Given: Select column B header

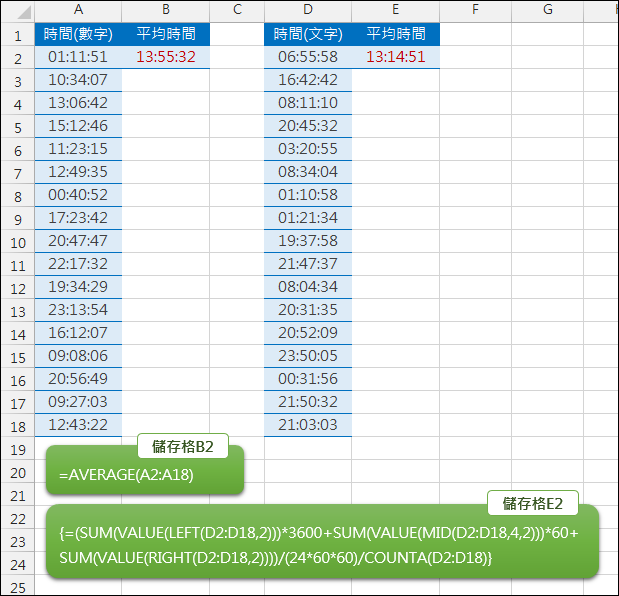Looking at the screenshot, I should (166, 9).
